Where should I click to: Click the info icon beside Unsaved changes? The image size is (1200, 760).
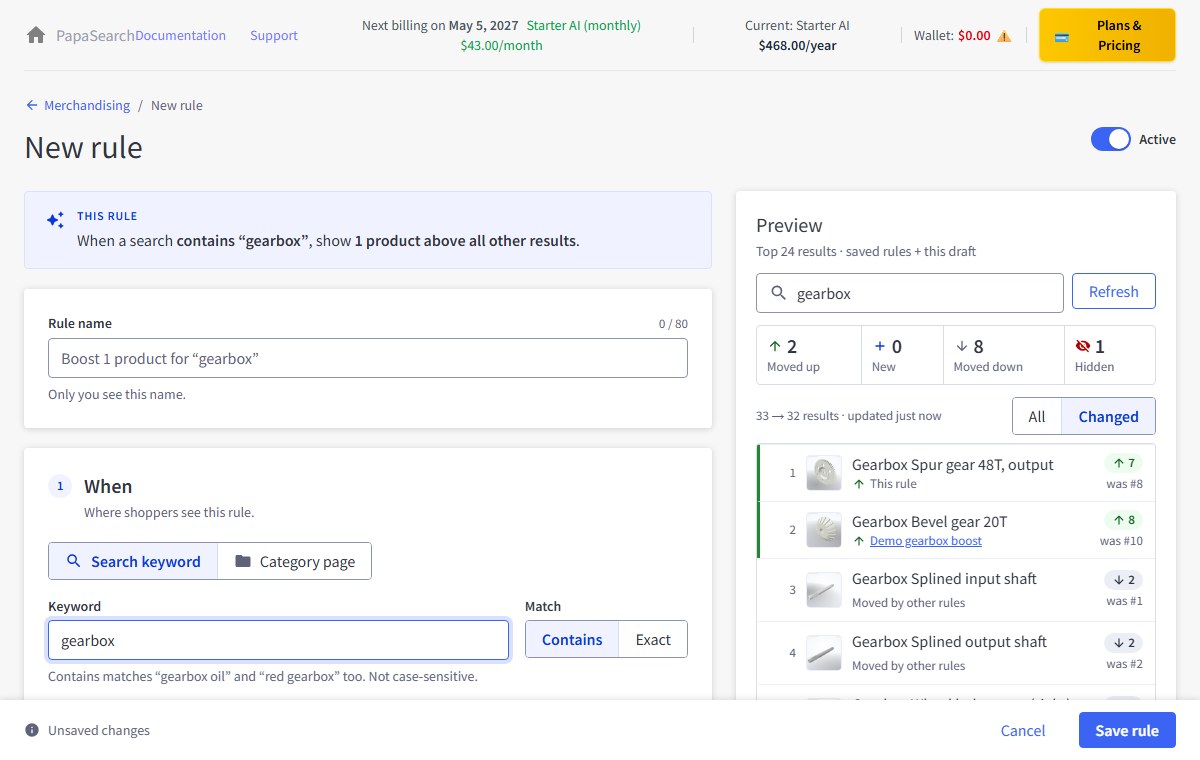32,730
